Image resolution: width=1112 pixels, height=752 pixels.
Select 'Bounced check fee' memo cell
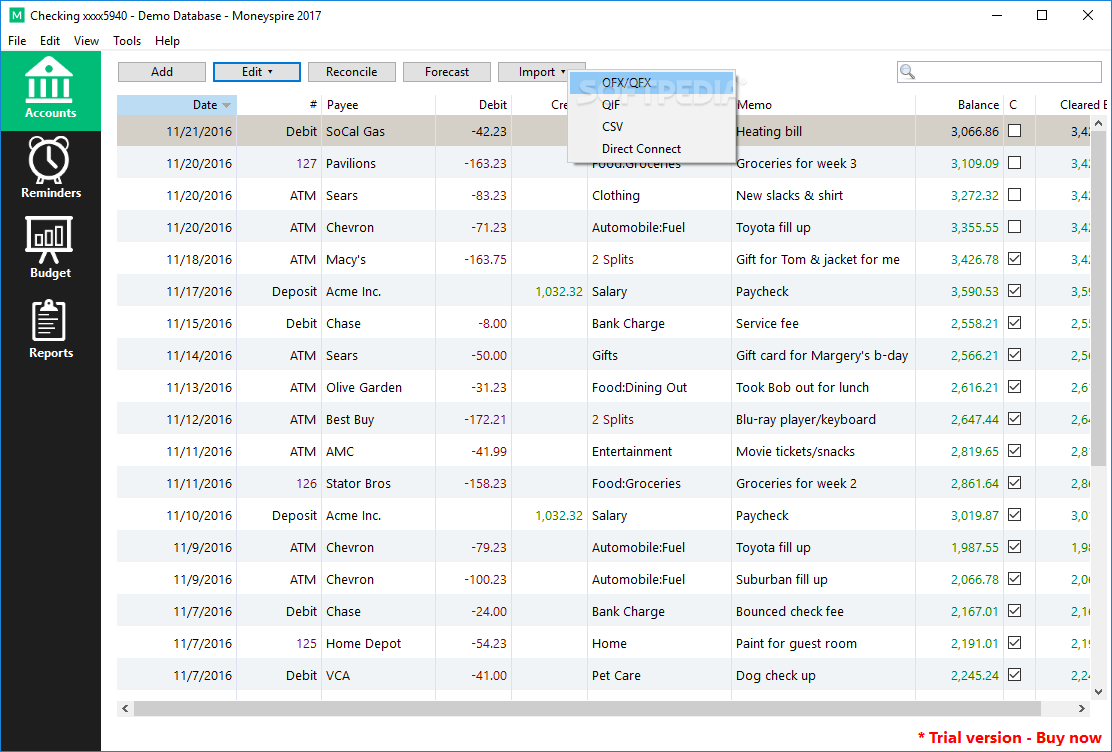click(823, 612)
